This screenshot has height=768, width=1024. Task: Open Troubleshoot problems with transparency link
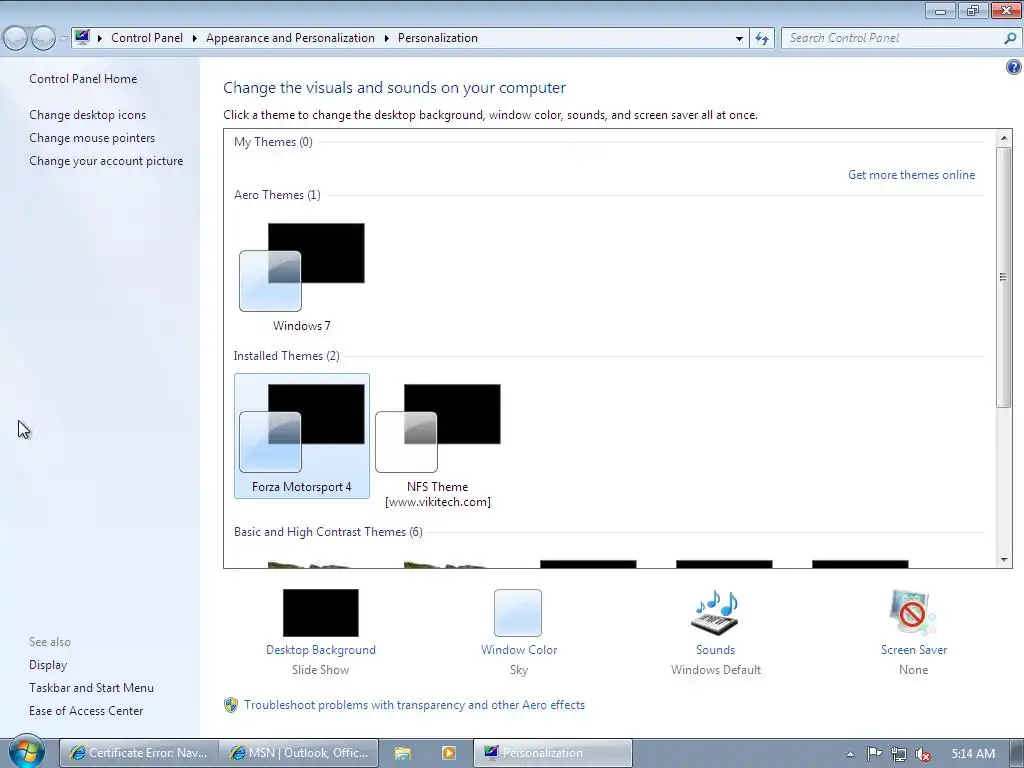pos(415,705)
